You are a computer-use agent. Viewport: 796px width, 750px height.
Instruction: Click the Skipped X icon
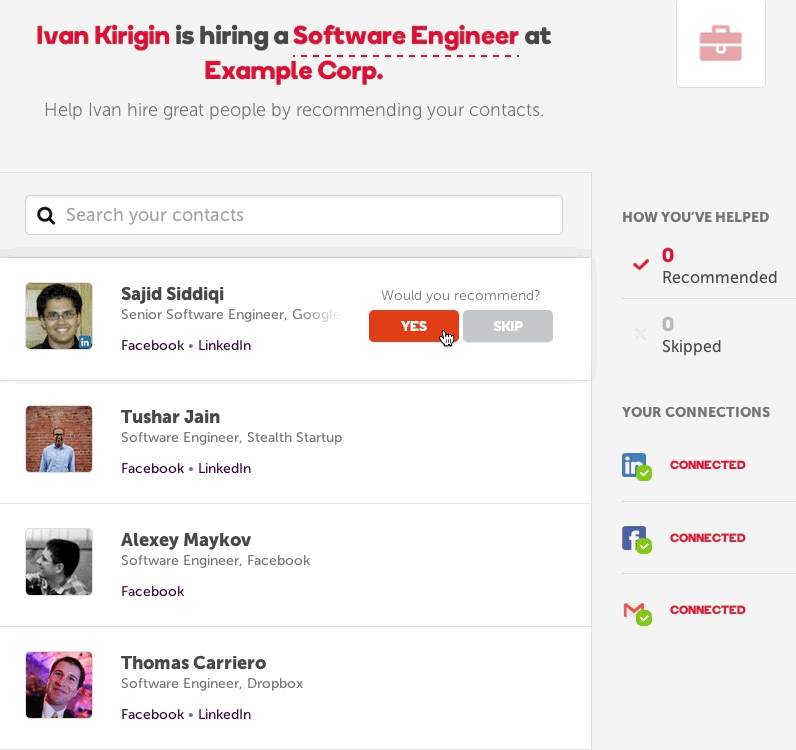coord(641,334)
